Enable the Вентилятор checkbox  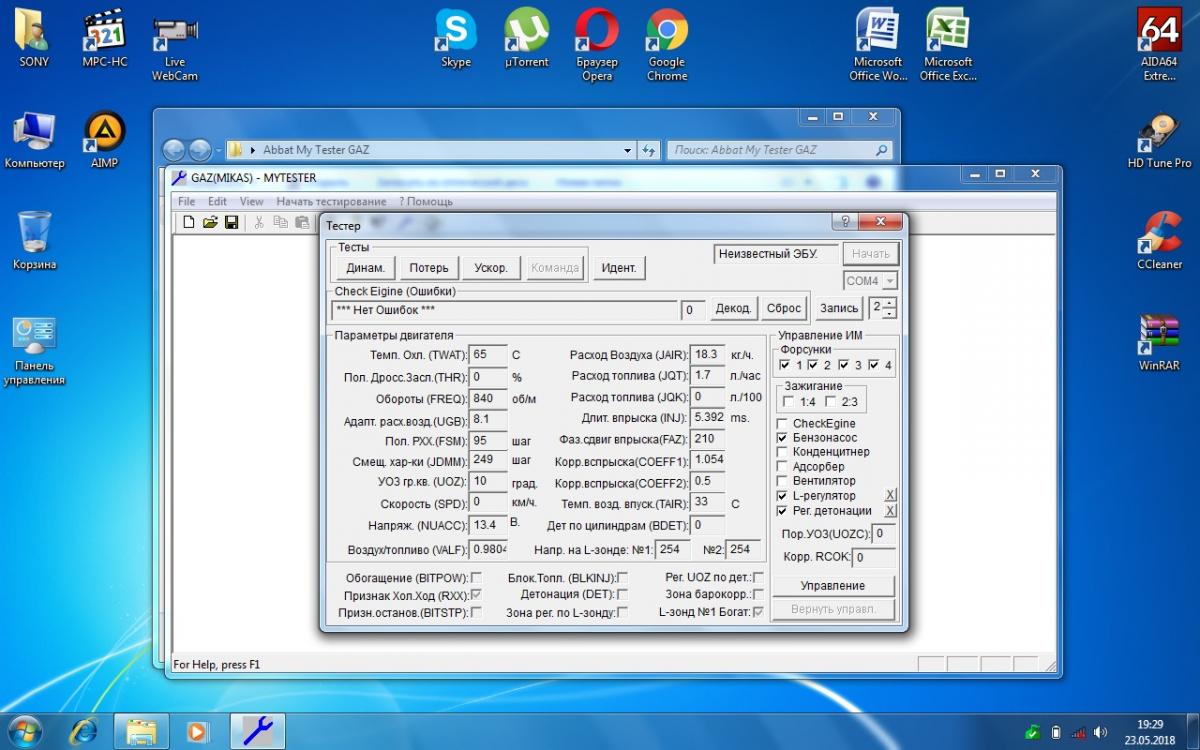(783, 481)
